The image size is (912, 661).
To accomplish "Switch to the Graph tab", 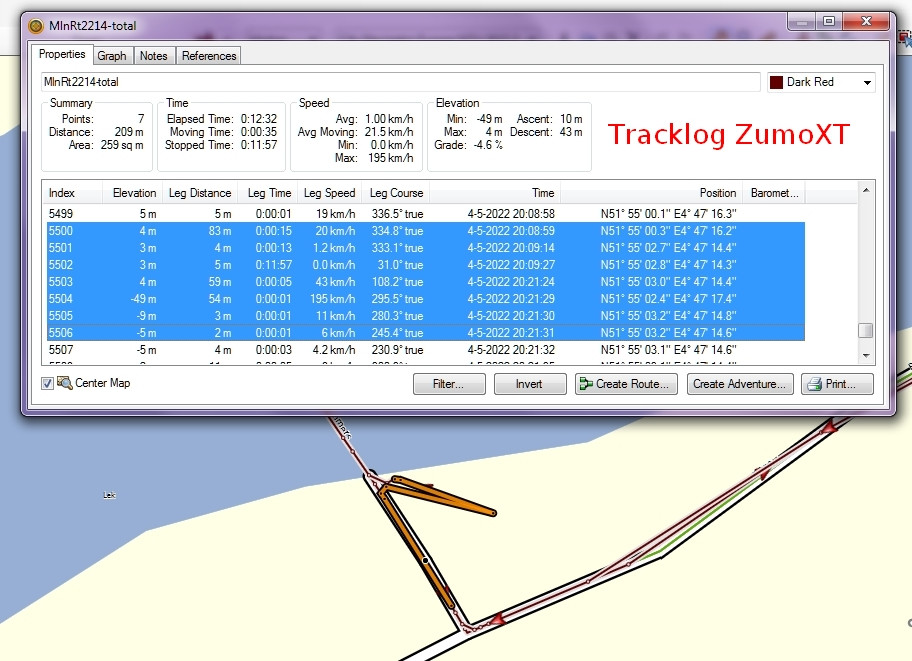I will click(112, 56).
